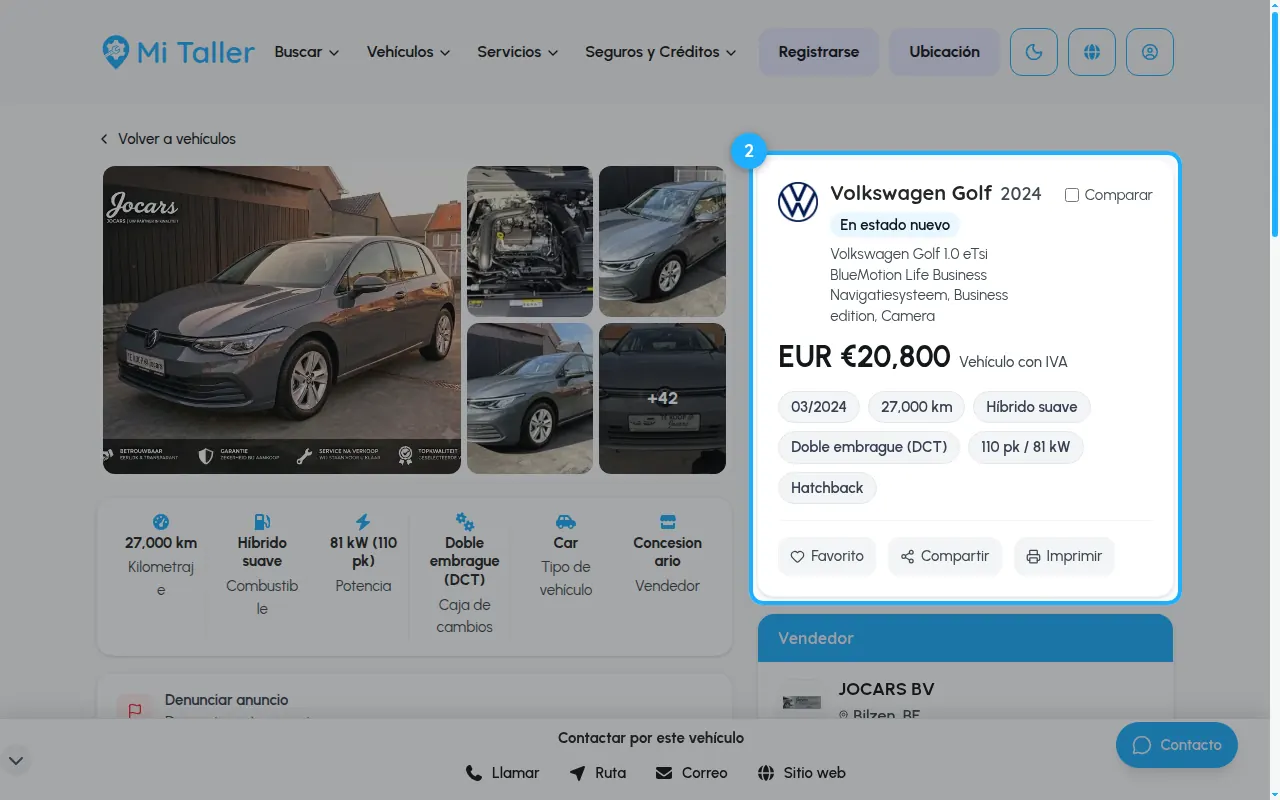Toggle dark mode with the moon icon
Image resolution: width=1280 pixels, height=800 pixels.
(x=1034, y=52)
